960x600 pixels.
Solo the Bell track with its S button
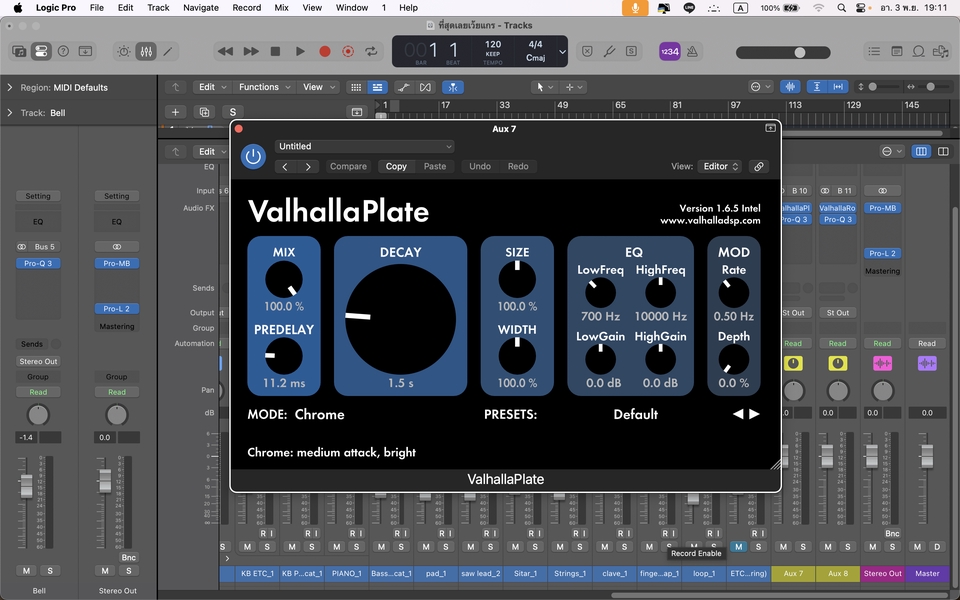50,570
